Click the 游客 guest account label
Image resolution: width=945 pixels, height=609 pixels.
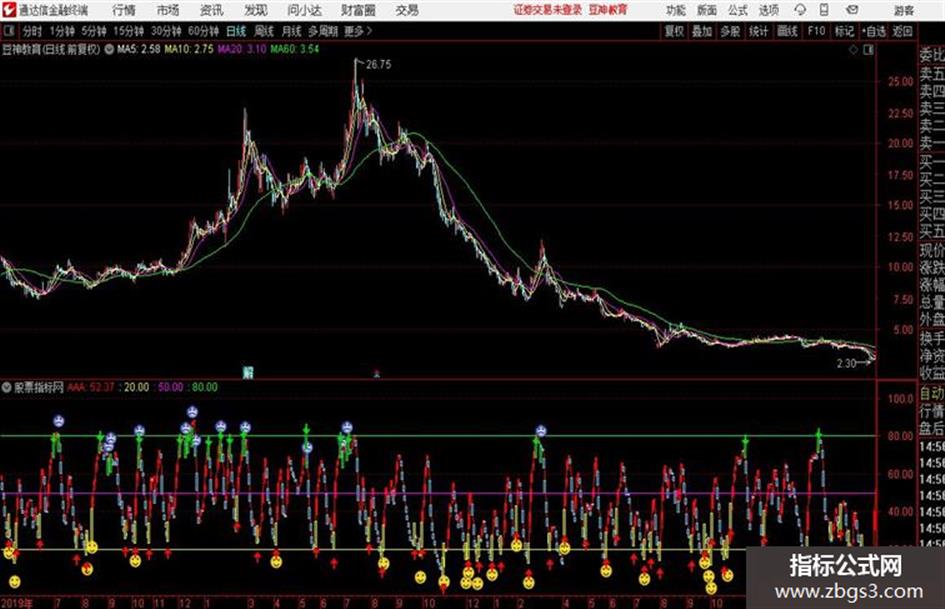904,10
